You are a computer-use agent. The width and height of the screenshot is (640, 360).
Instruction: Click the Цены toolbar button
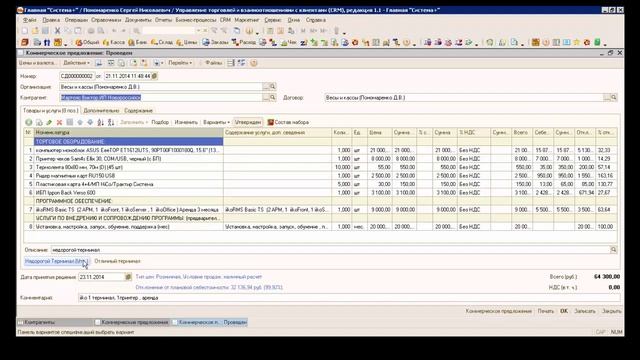pyautogui.click(x=187, y=42)
